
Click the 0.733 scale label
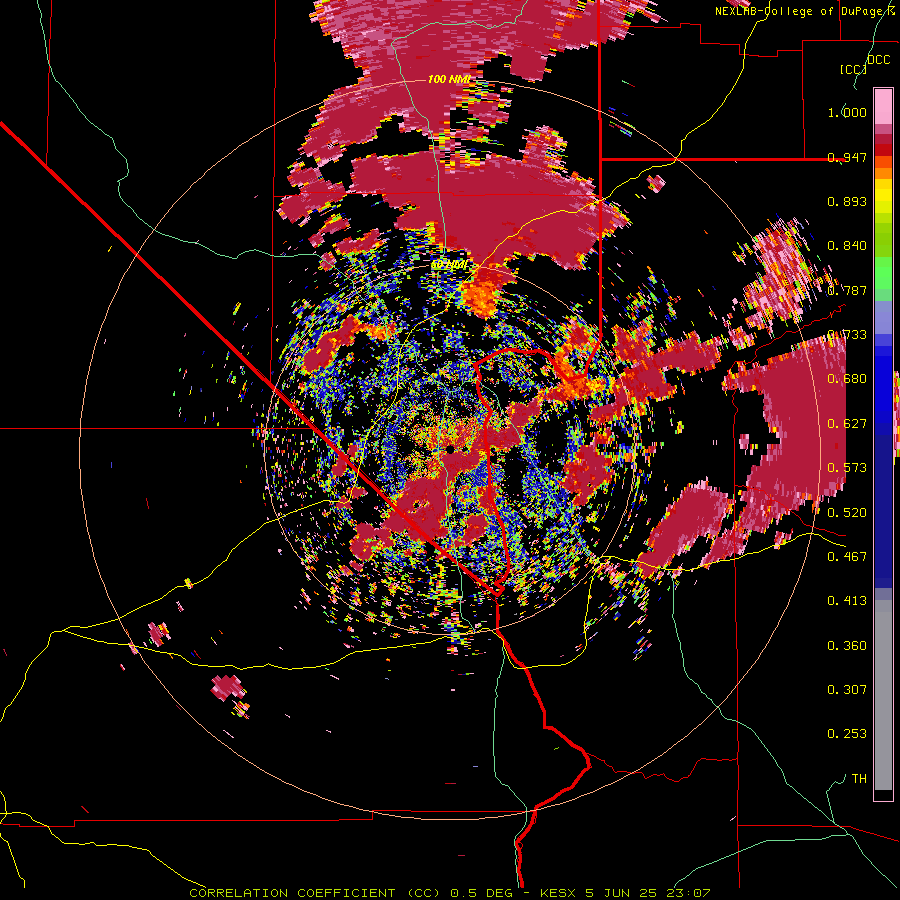[847, 335]
